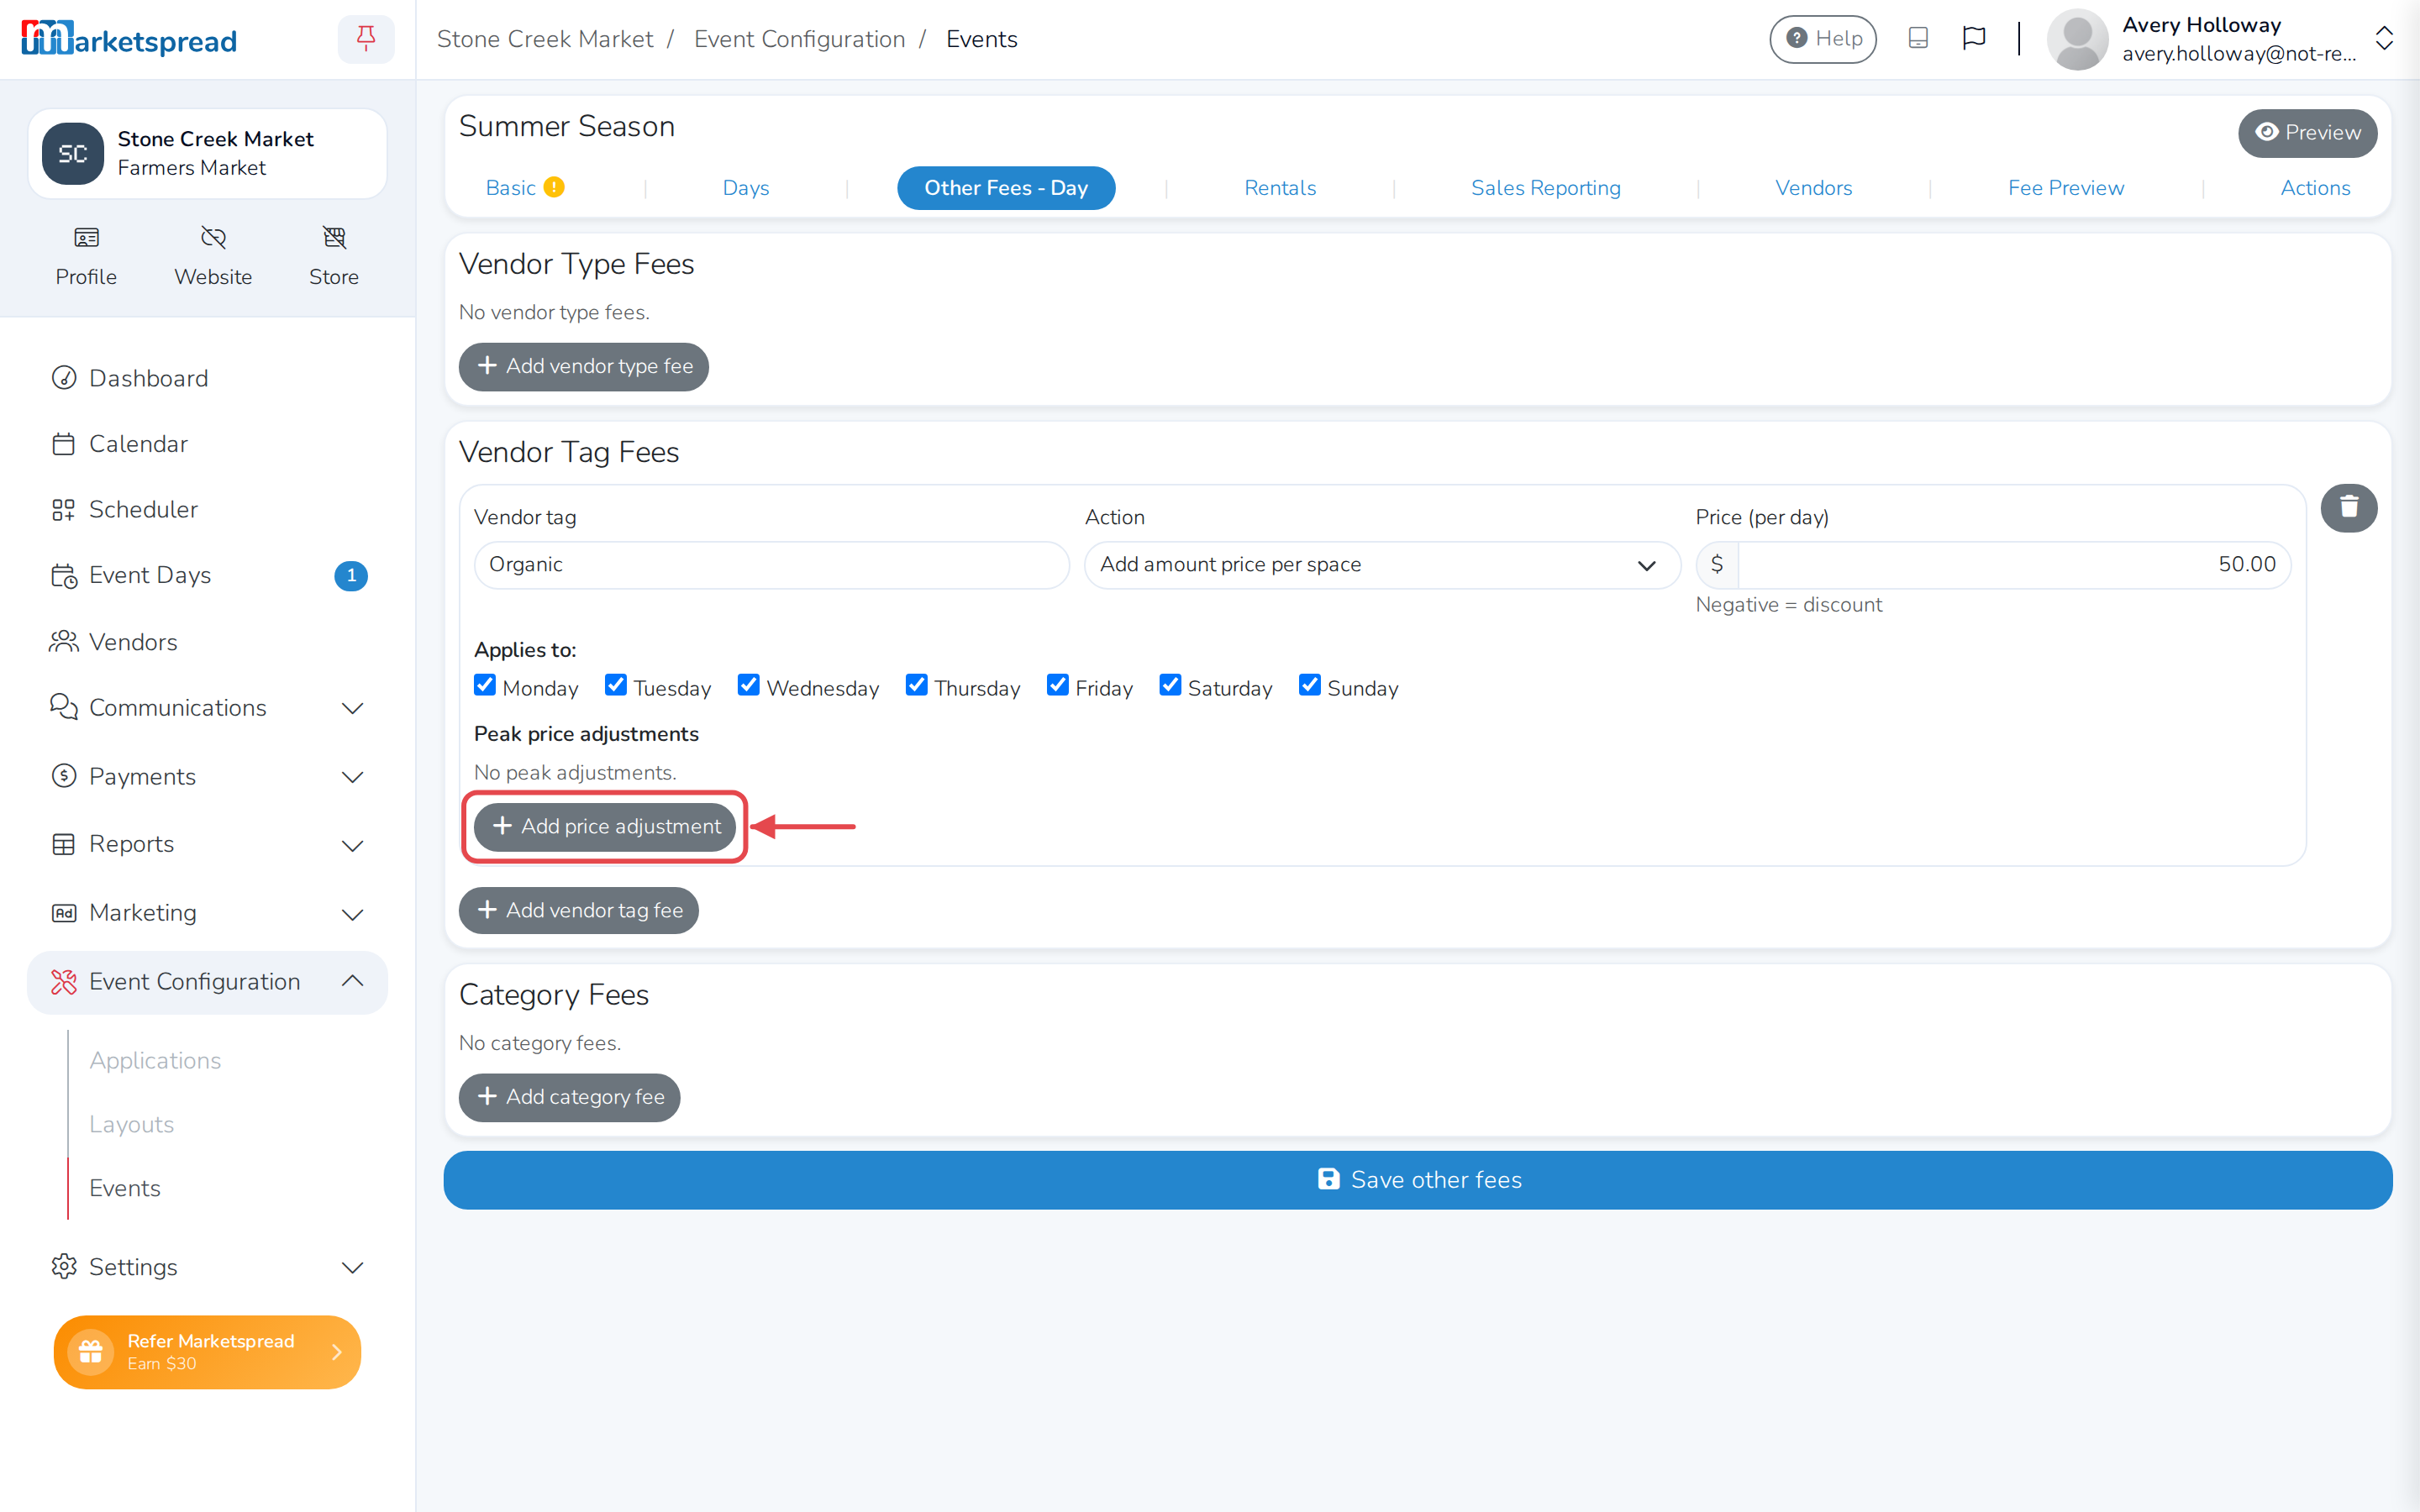The width and height of the screenshot is (2420, 1512).
Task: Delete the Organic vendor tag fee
Action: pos(2349,508)
